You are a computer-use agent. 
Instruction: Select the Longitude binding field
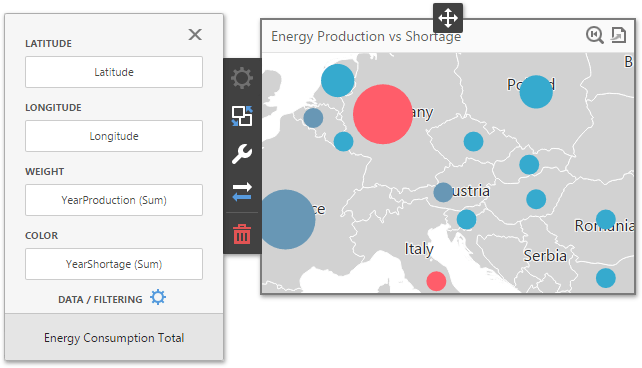tap(114, 136)
